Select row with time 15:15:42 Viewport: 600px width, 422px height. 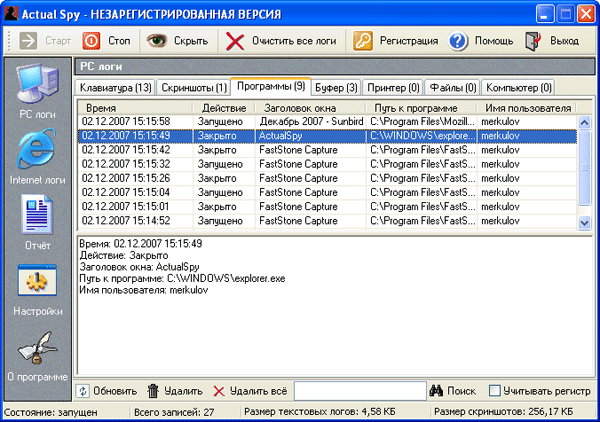coord(328,150)
